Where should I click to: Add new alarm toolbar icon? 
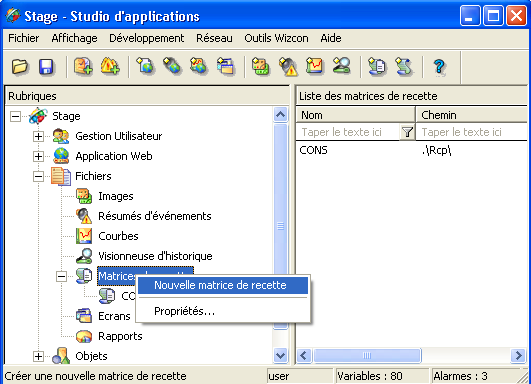coord(110,66)
